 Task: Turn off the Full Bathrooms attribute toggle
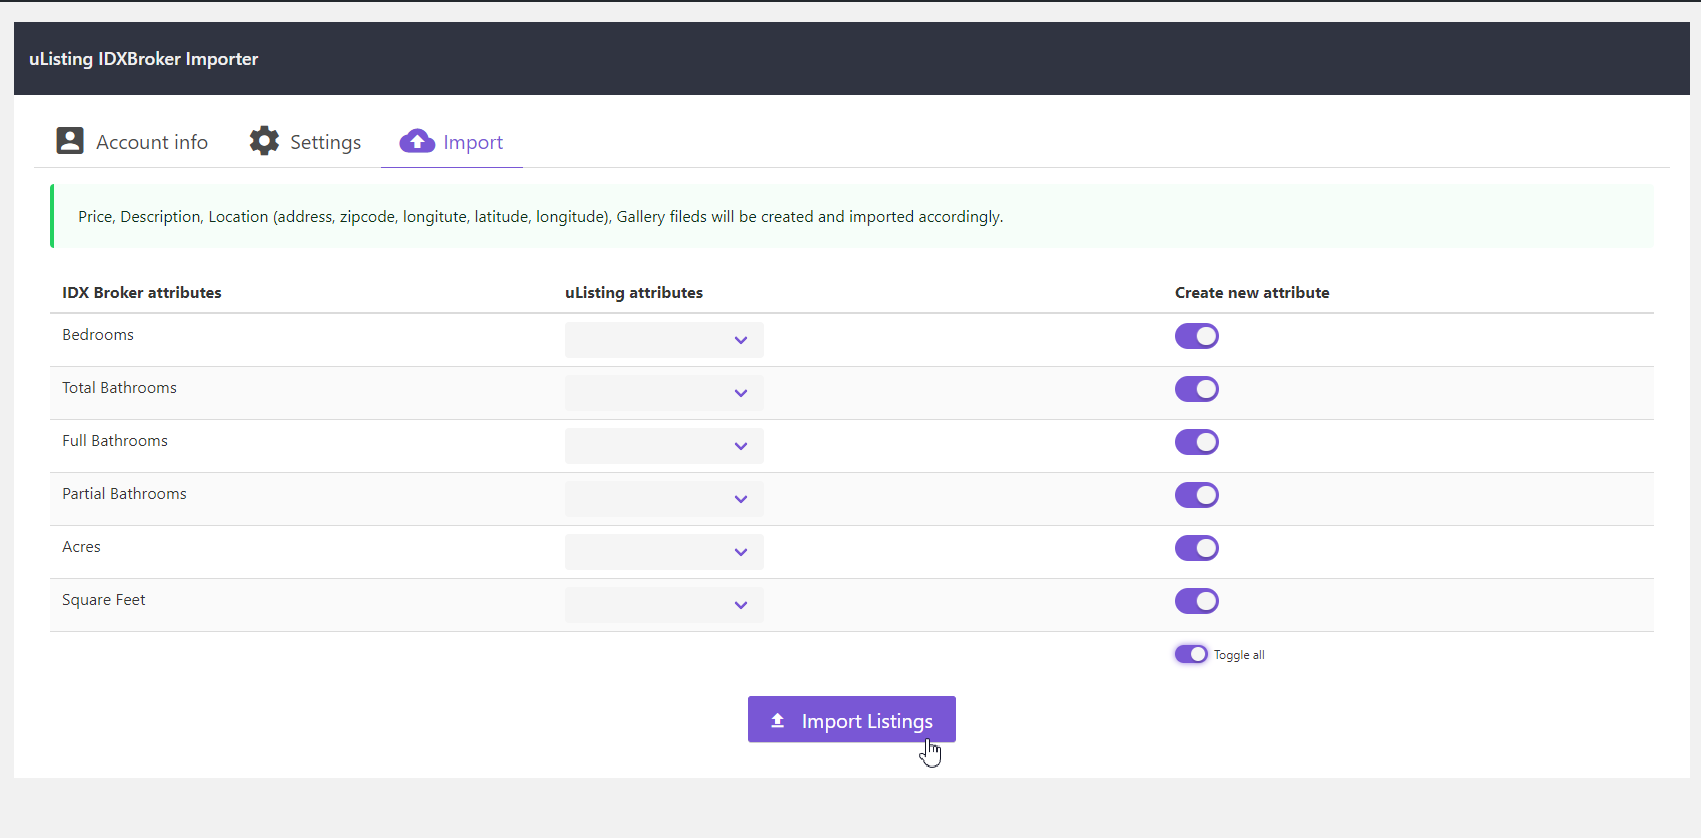pos(1196,442)
